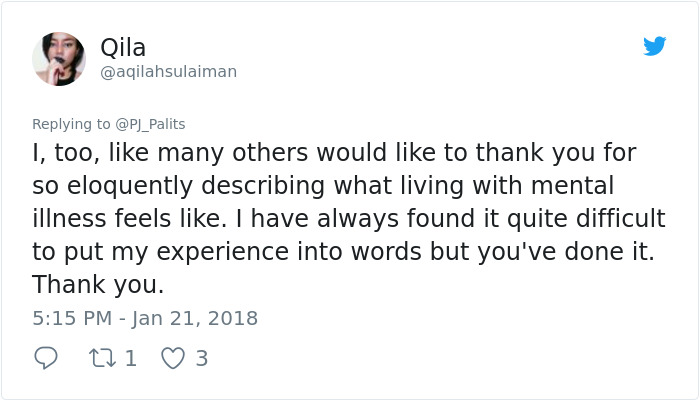Click the reply speech bubble icon
The width and height of the screenshot is (700, 401).
[x=46, y=358]
